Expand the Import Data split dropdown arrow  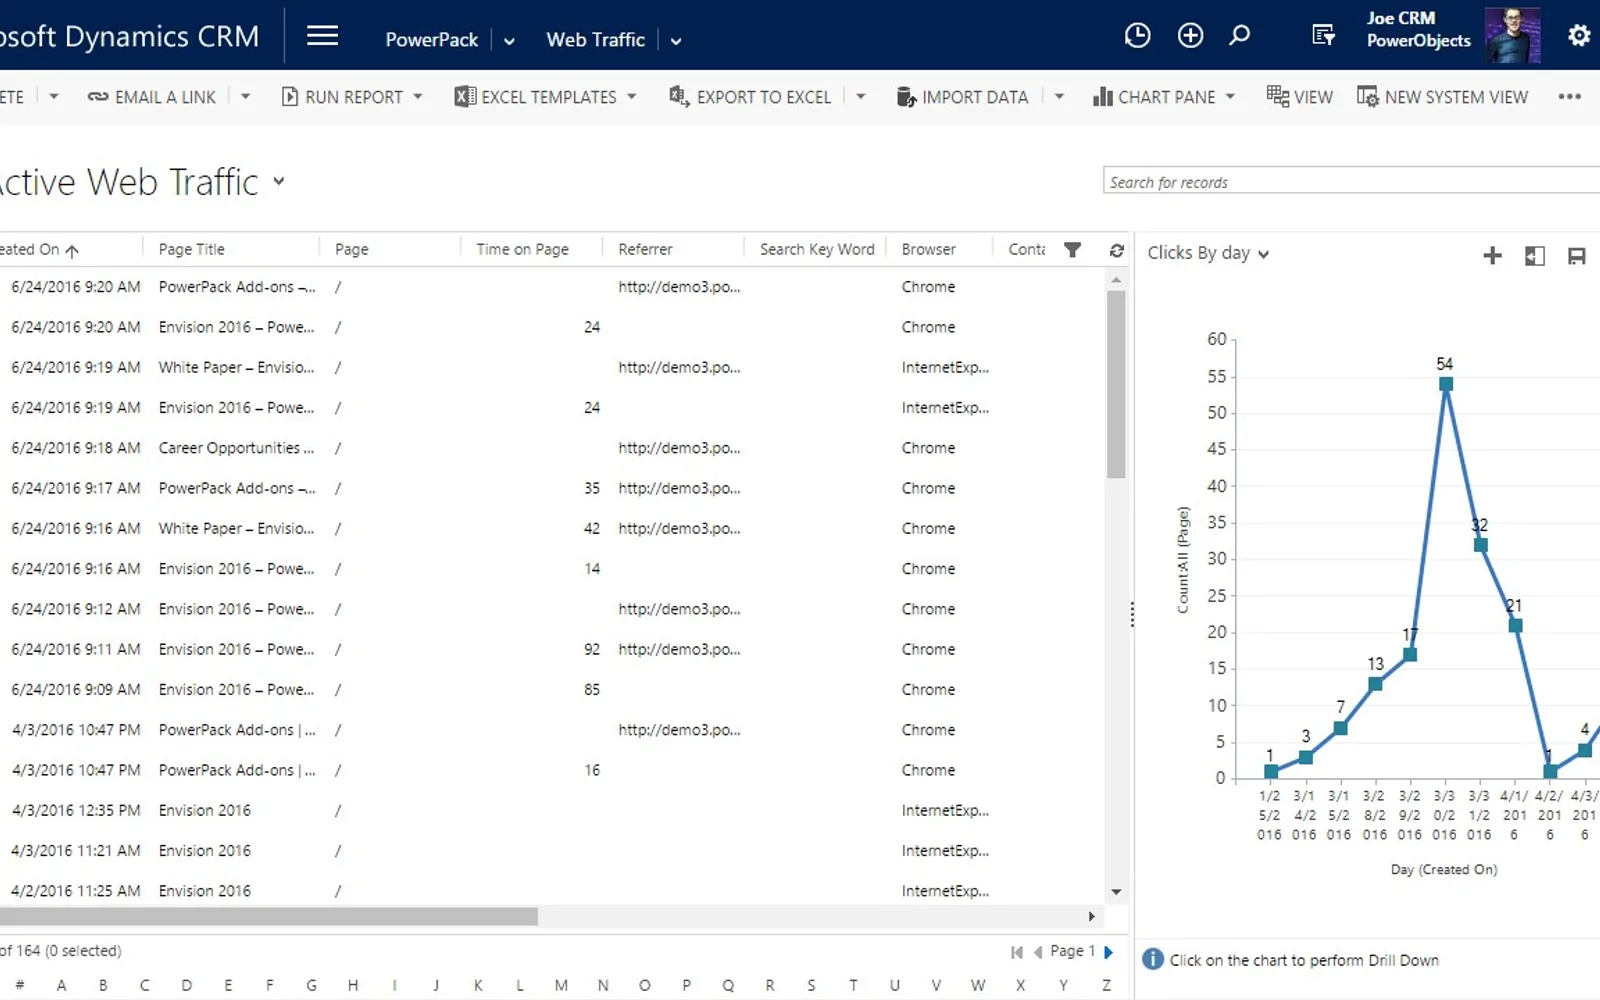click(1059, 97)
